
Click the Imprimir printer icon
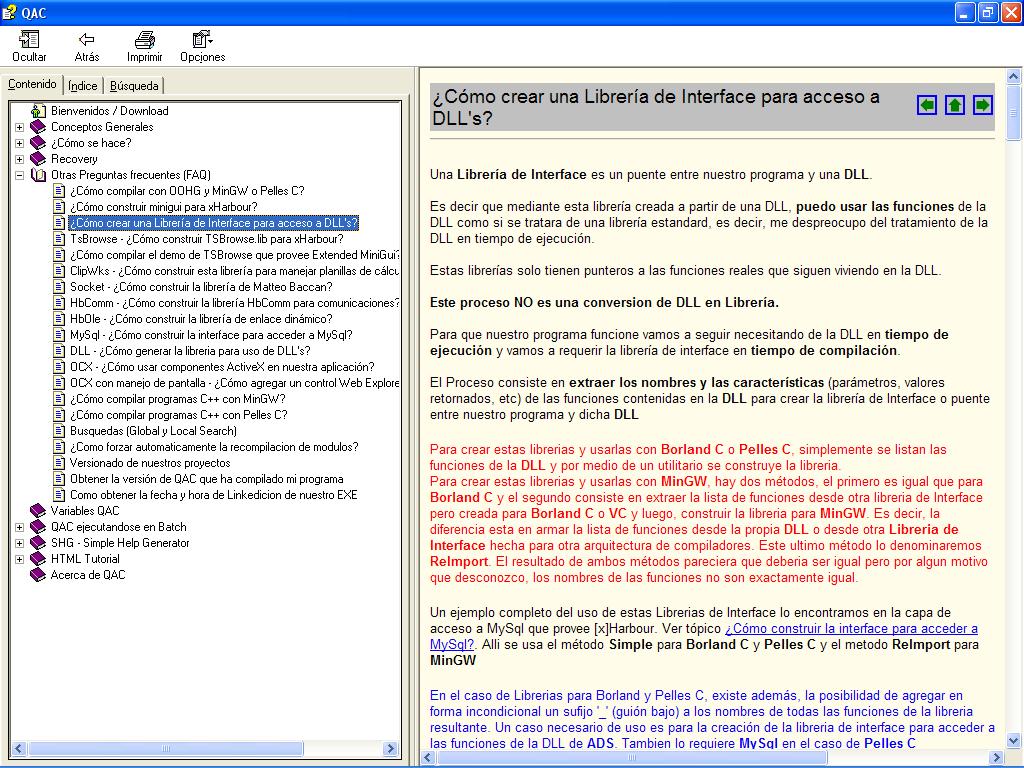click(x=144, y=40)
